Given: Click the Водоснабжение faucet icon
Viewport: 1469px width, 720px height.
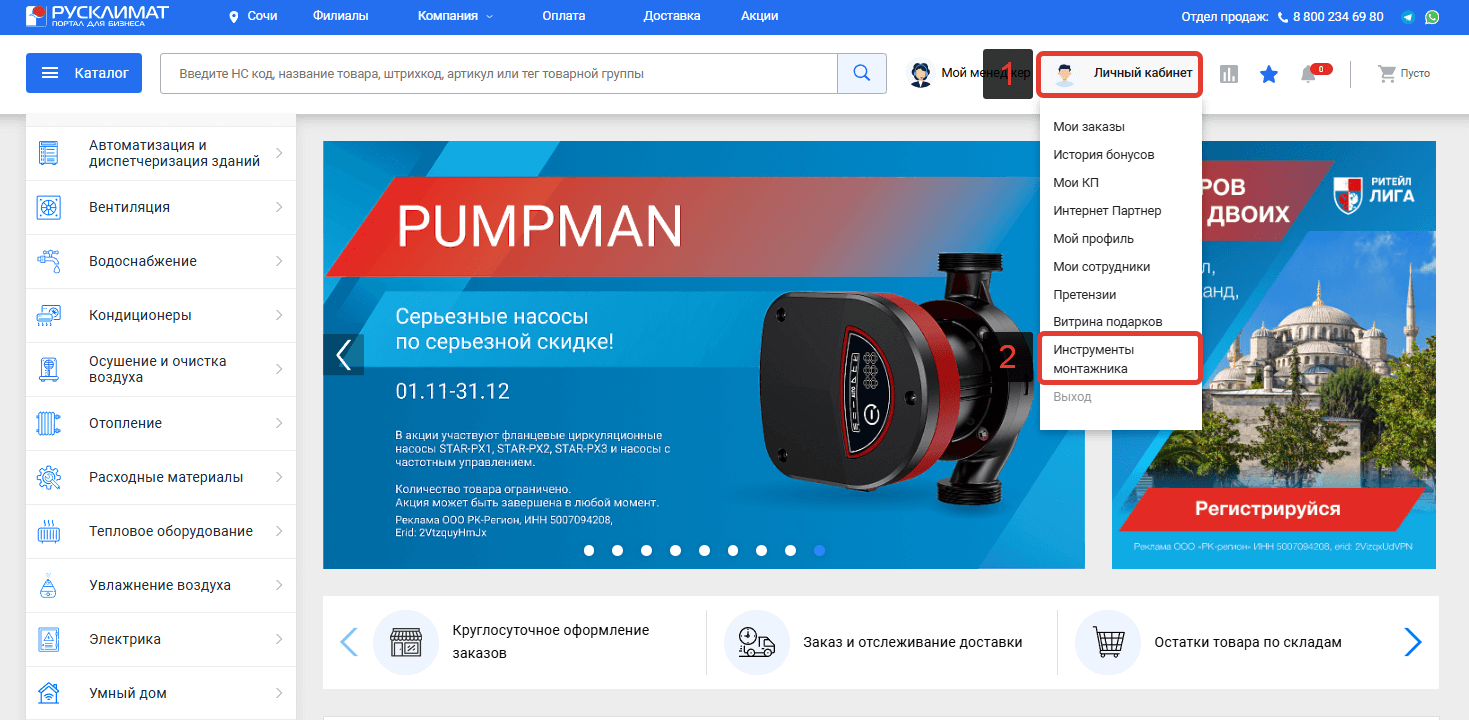Looking at the screenshot, I should coord(49,261).
